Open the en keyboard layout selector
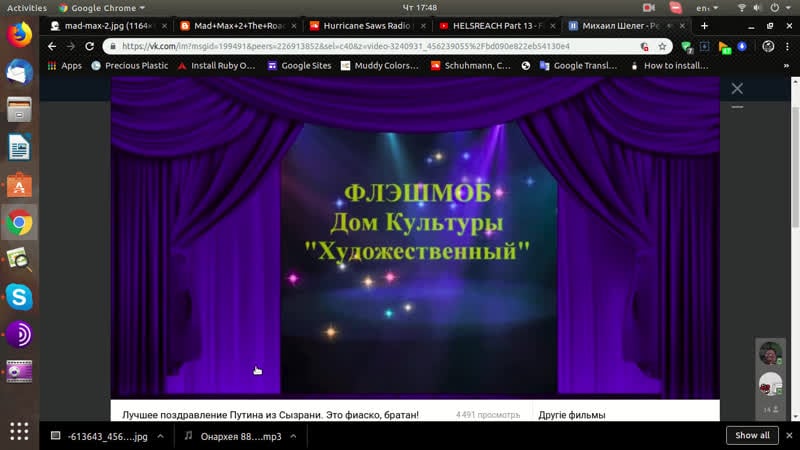This screenshot has height=450, width=800. pyautogui.click(x=707, y=8)
